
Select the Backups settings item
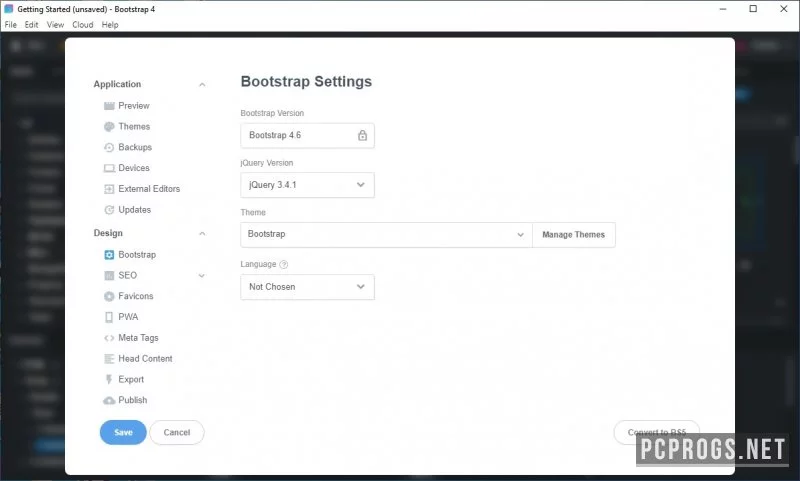(x=135, y=147)
